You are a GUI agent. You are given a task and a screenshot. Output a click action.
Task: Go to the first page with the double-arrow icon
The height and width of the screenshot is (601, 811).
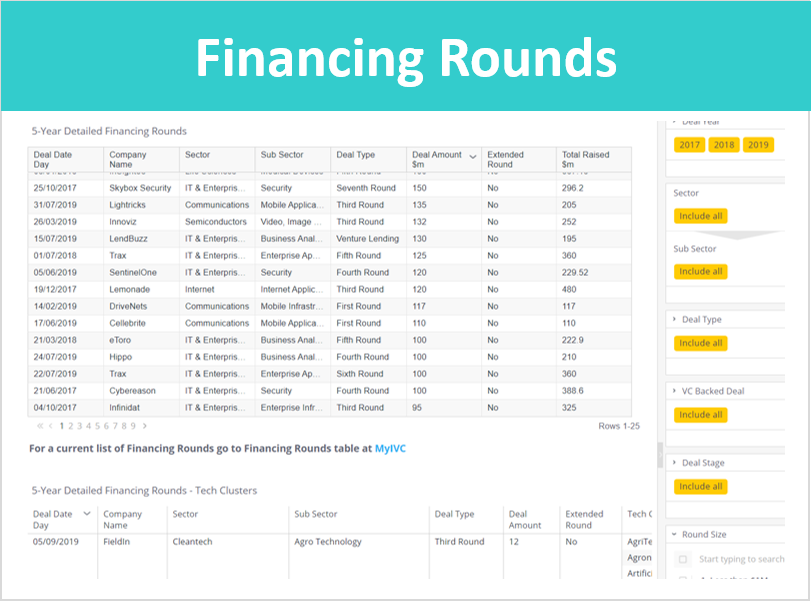(40, 426)
